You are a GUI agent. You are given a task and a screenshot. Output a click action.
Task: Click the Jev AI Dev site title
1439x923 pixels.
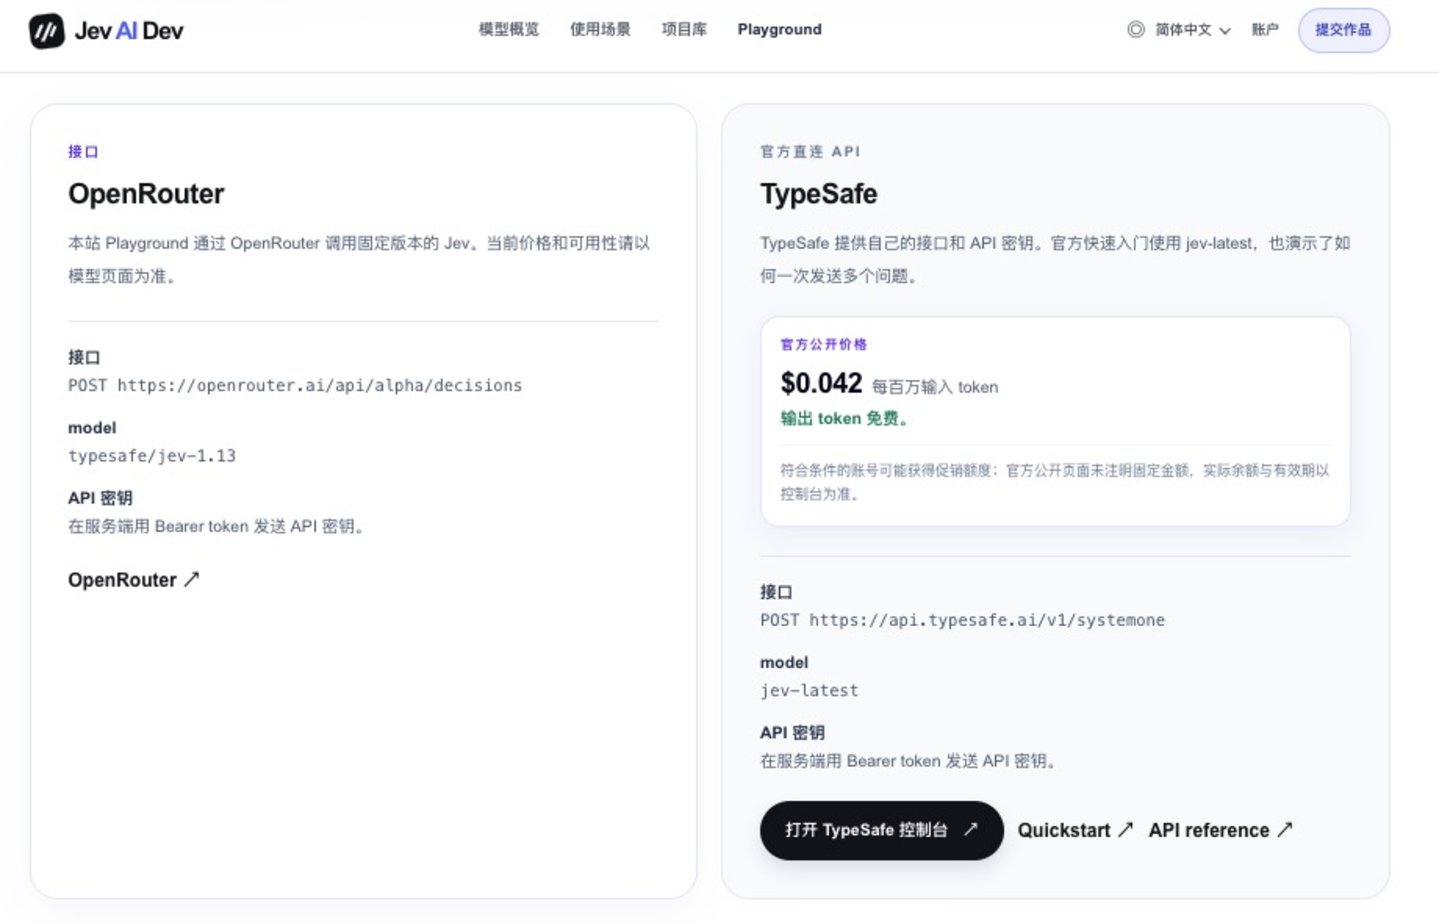[129, 31]
